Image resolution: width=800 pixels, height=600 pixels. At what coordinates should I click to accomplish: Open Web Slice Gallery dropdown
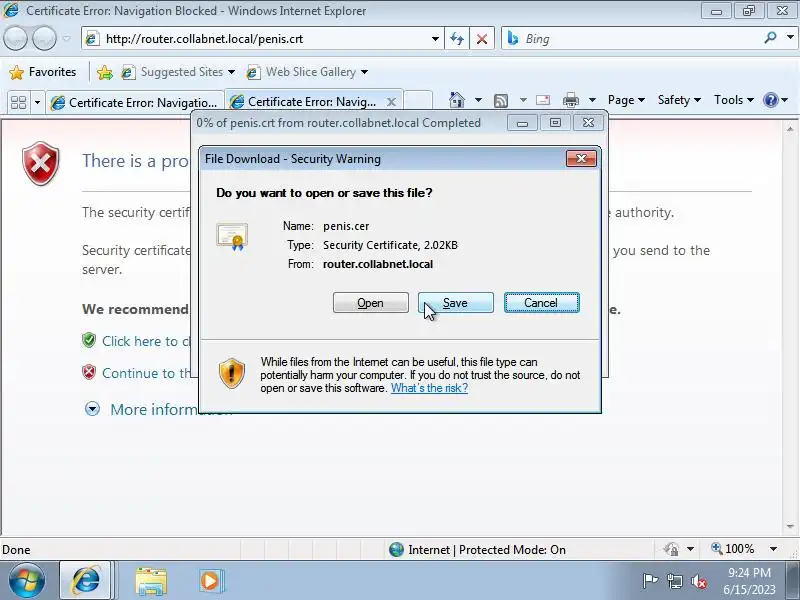[x=307, y=72]
